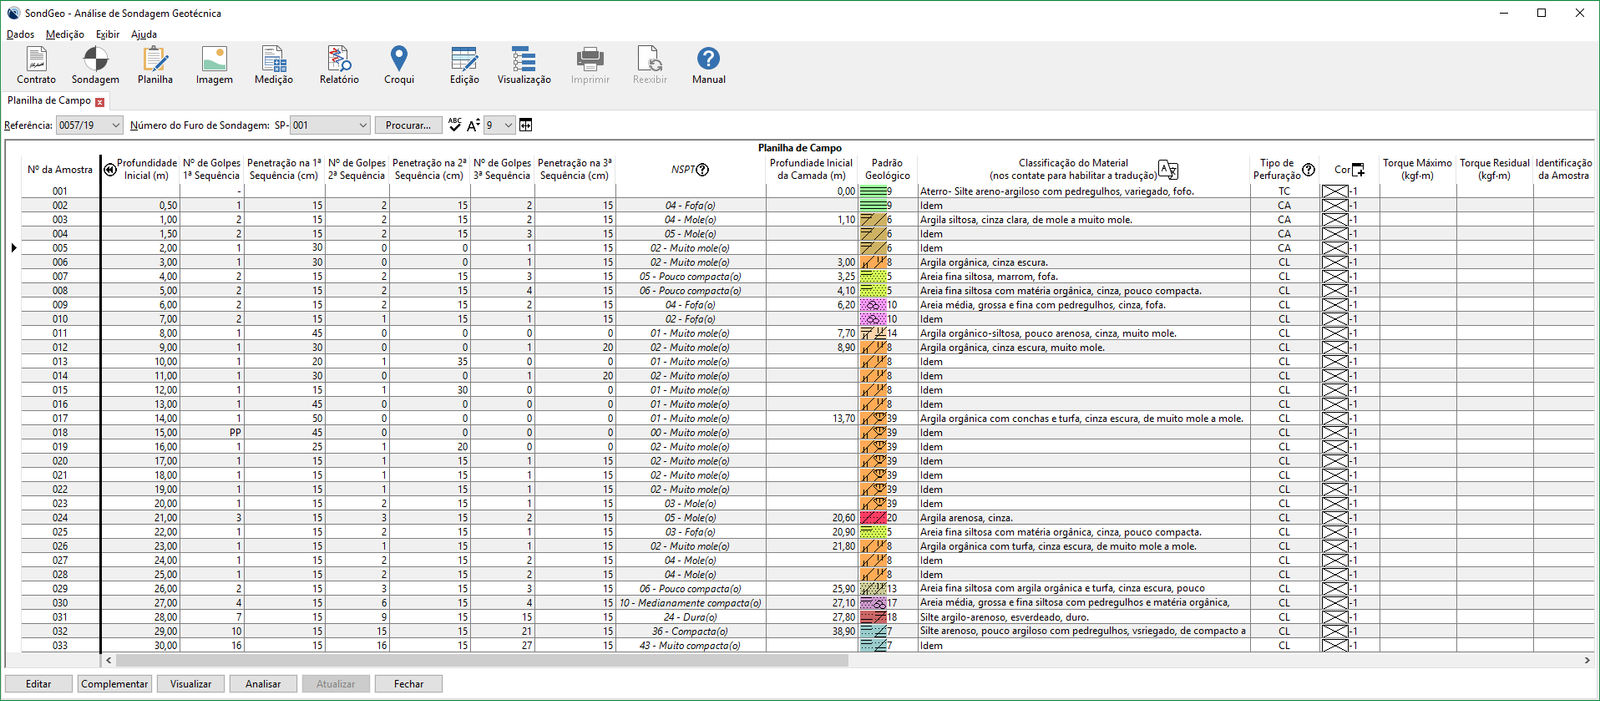Click the 'Identificação da Amostra' column header
The image size is (1600, 701).
click(x=1563, y=169)
